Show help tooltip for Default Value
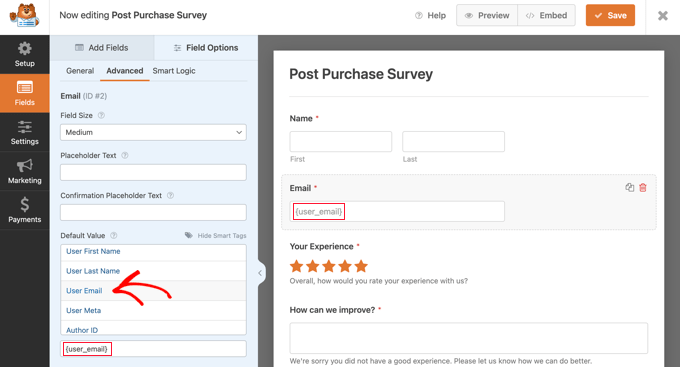The height and width of the screenshot is (367, 680). [x=114, y=236]
